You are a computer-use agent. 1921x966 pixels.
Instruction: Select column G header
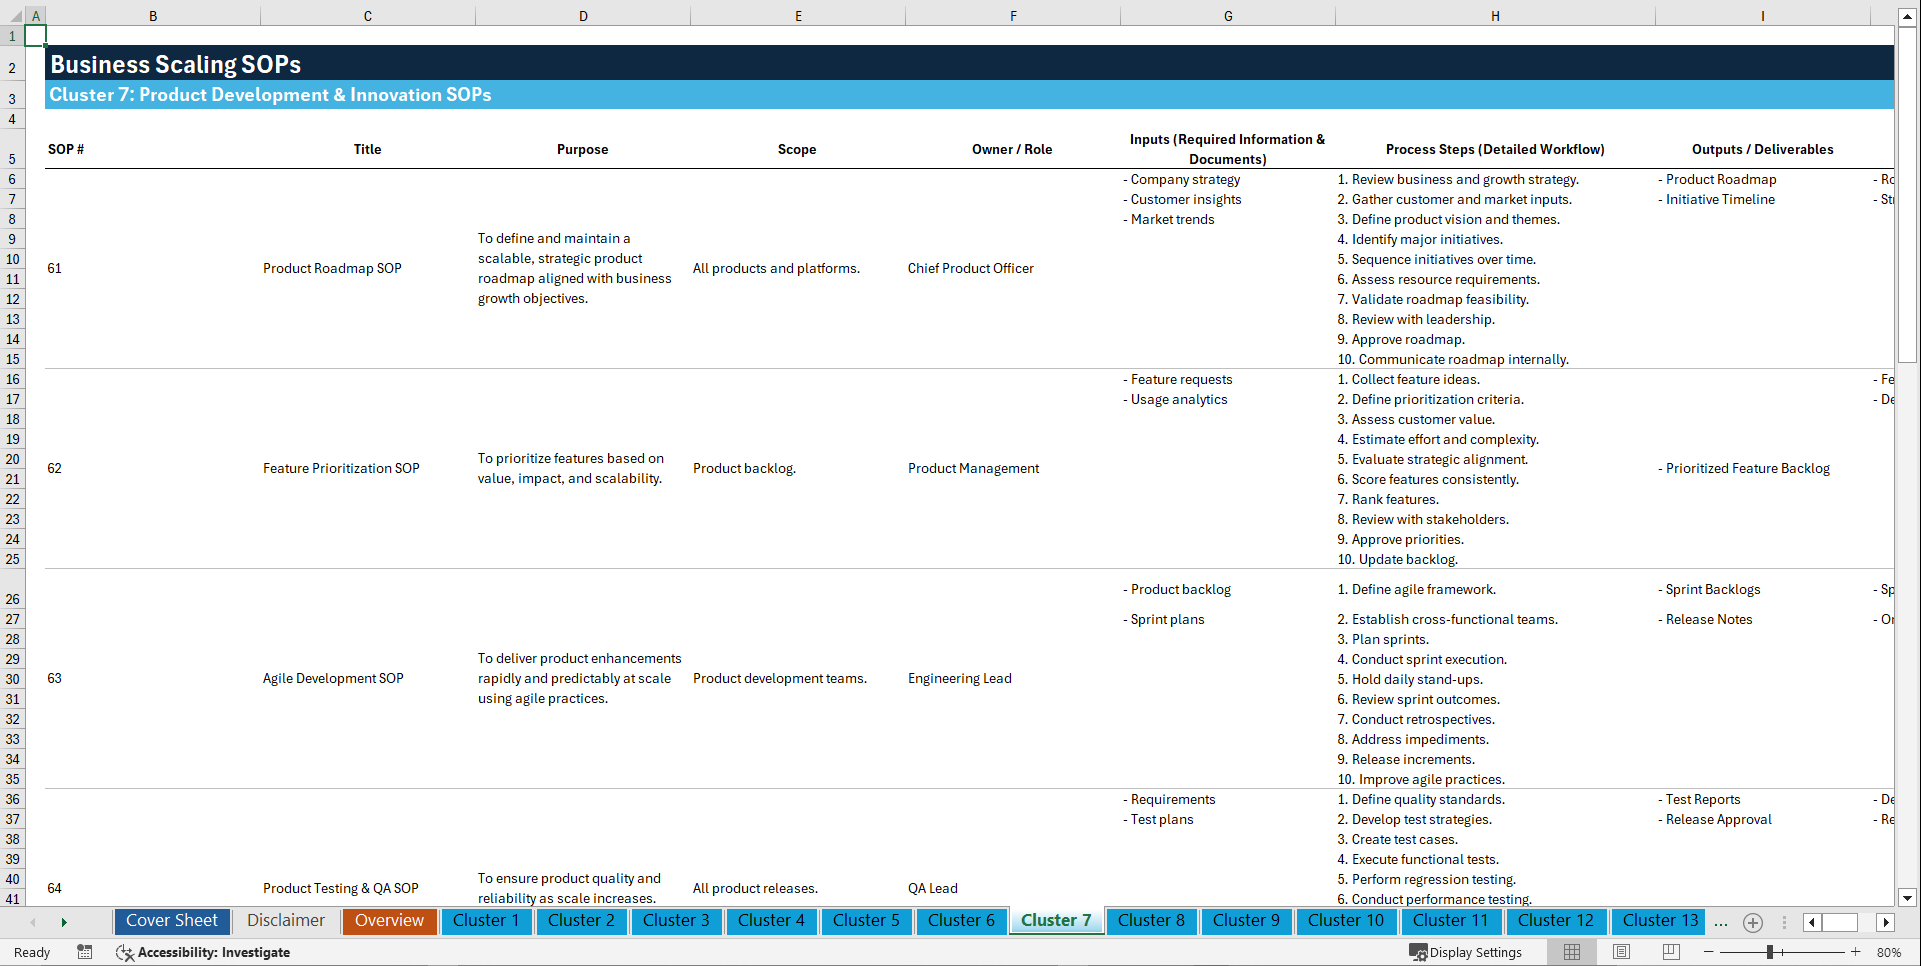point(1227,16)
